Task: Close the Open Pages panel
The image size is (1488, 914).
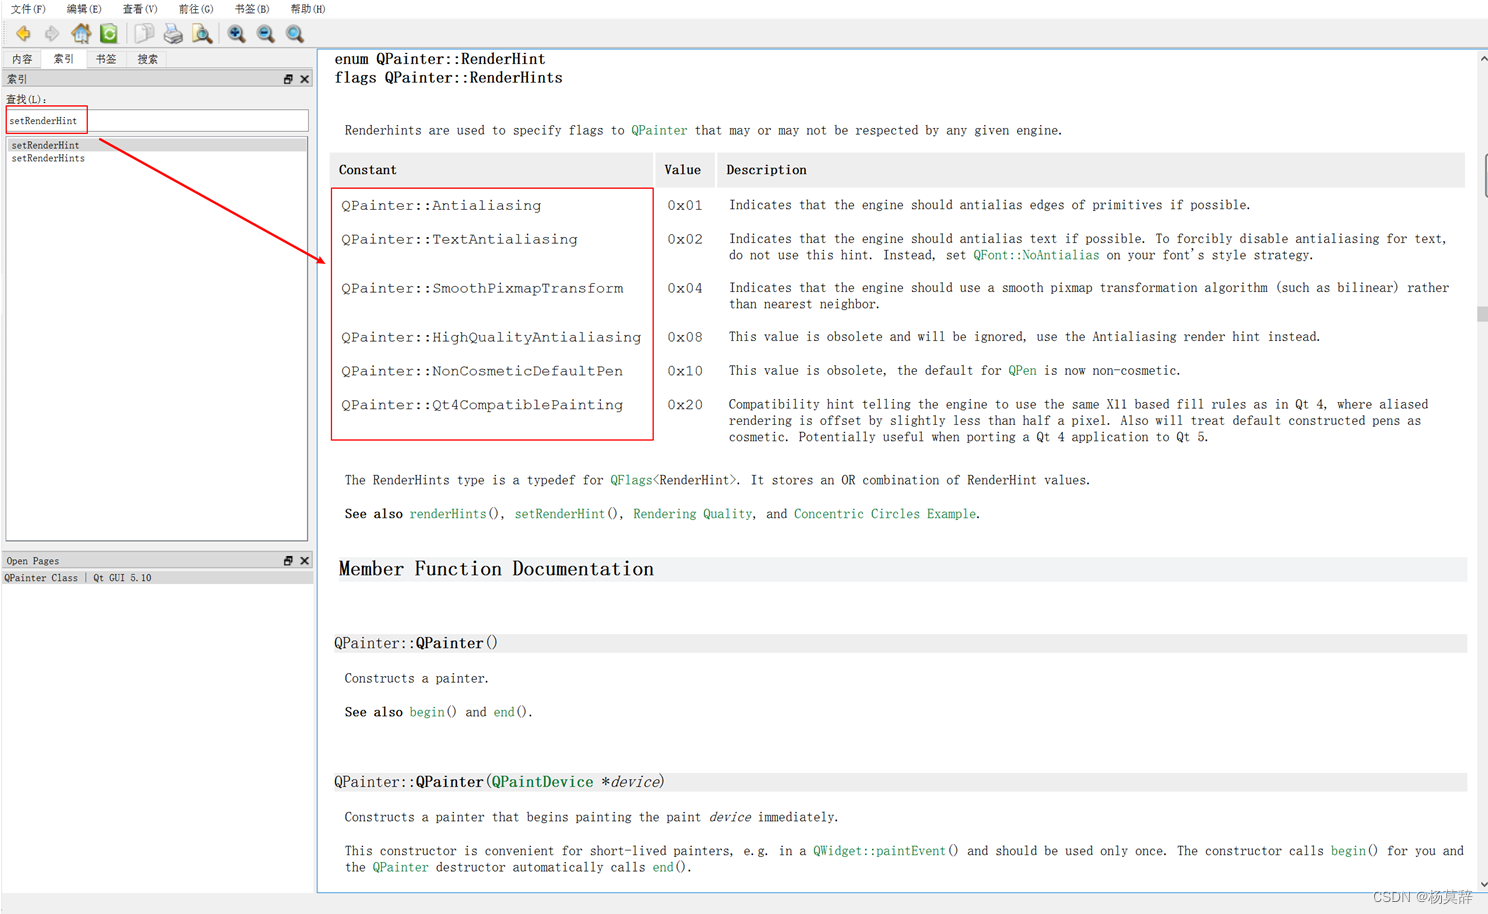Action: pyautogui.click(x=304, y=561)
